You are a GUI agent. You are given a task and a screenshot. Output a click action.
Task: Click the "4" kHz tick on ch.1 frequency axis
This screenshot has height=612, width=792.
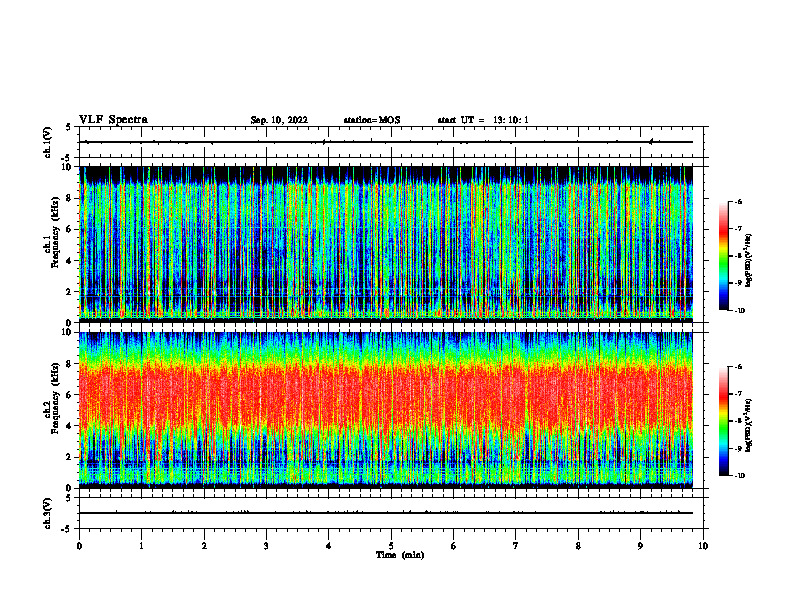pyautogui.click(x=70, y=261)
